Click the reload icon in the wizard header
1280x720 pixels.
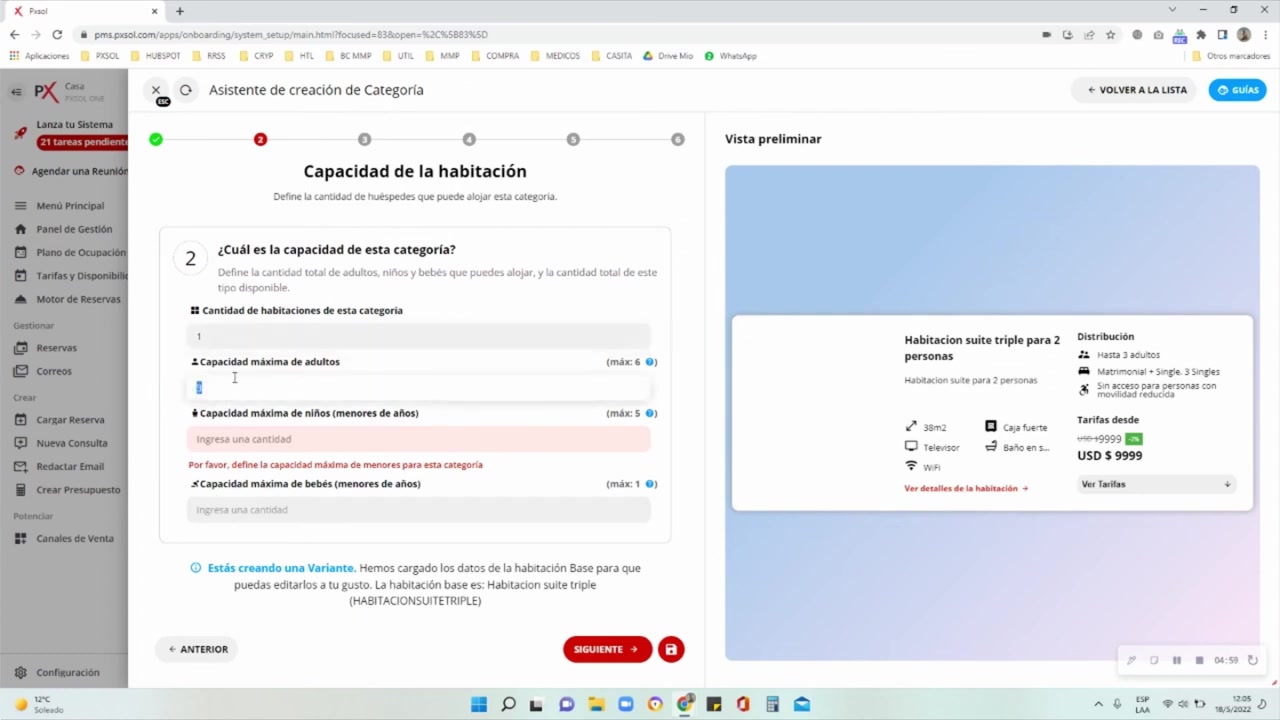coord(185,89)
